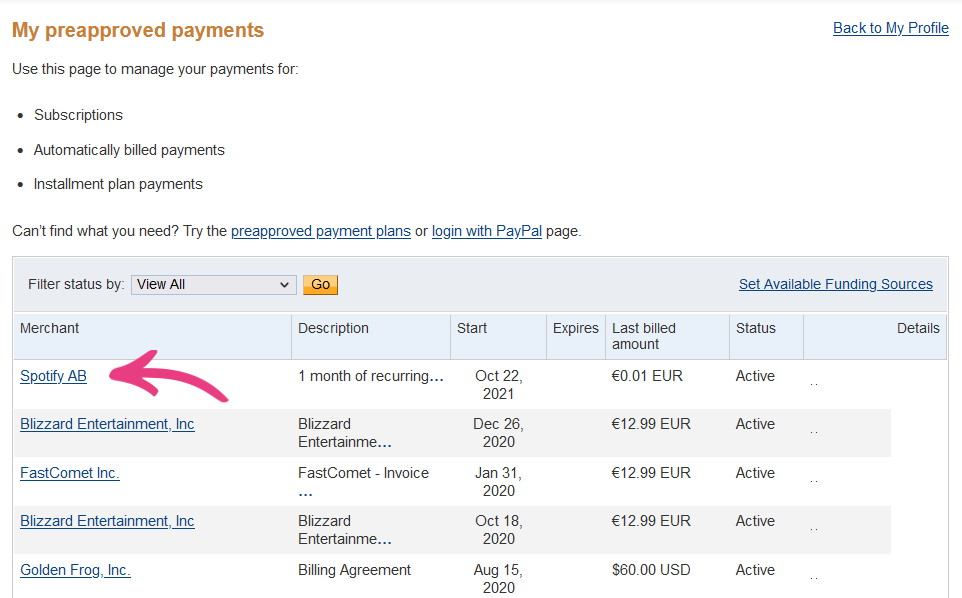Click the 'Filter status by:' label
This screenshot has width=962, height=598.
pos(76,284)
